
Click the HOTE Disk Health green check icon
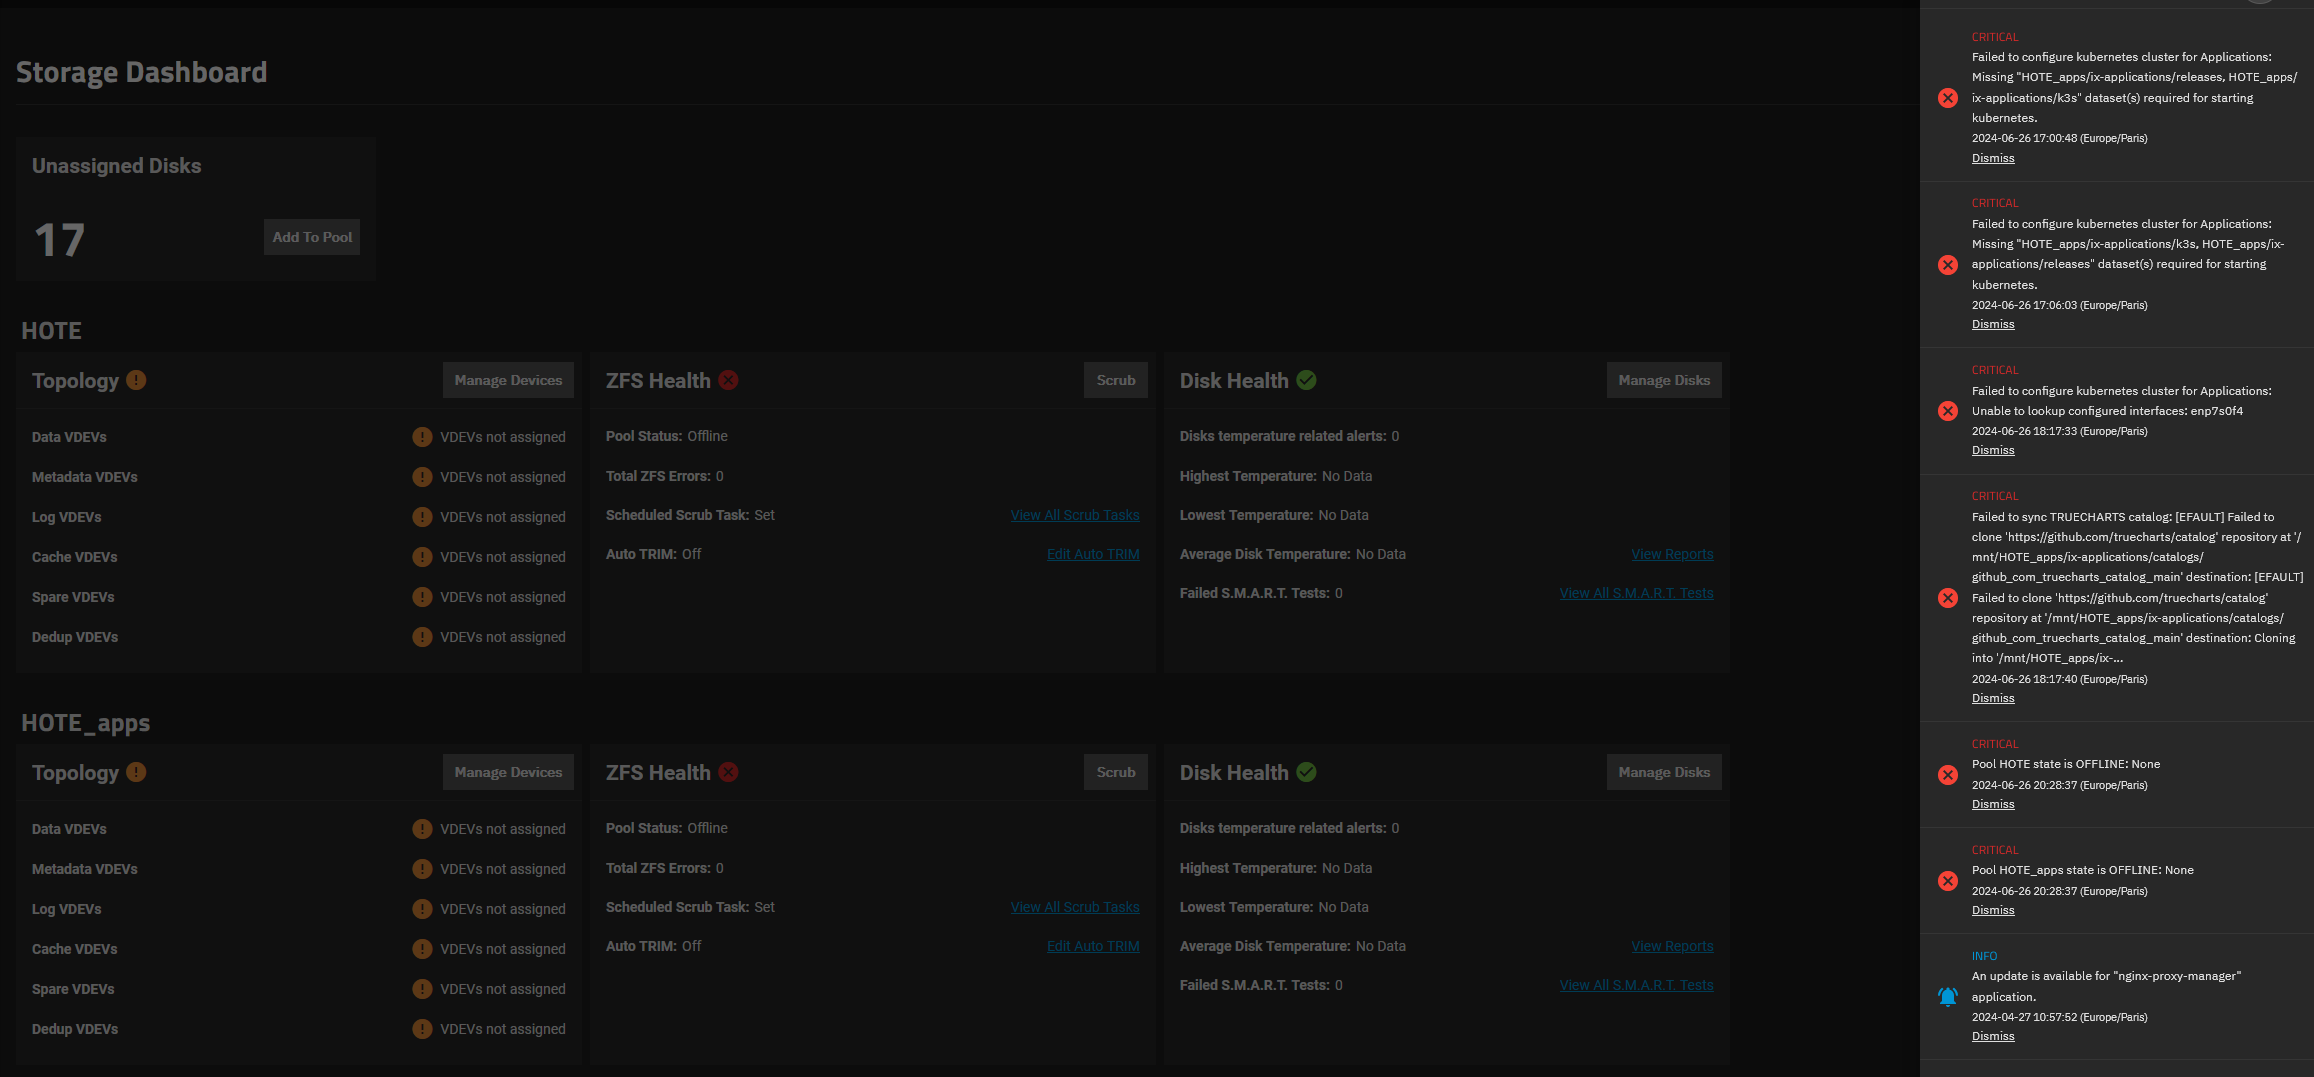[1306, 380]
